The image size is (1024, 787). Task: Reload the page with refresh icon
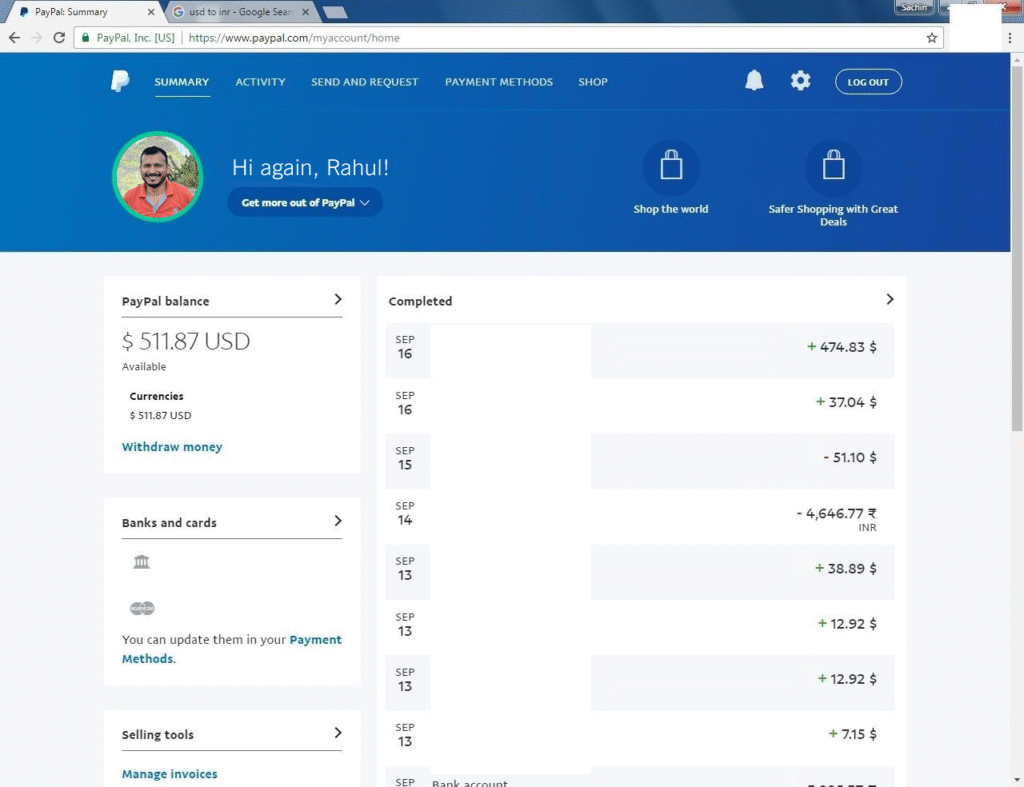pyautogui.click(x=59, y=38)
